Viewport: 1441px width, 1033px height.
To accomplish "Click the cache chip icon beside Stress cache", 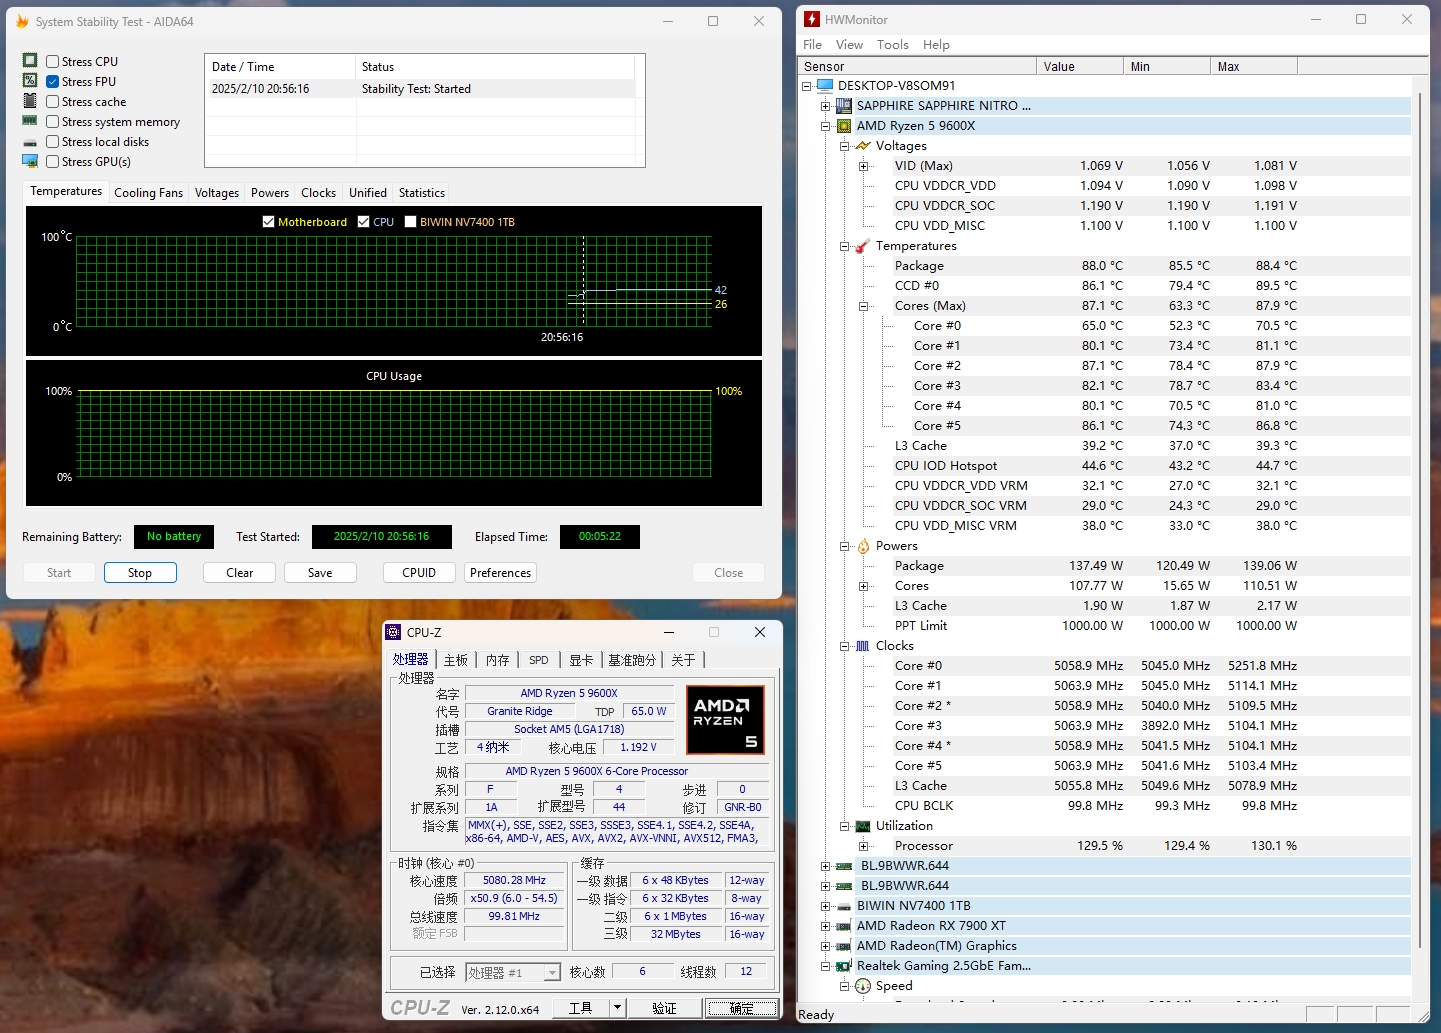I will click(x=30, y=101).
